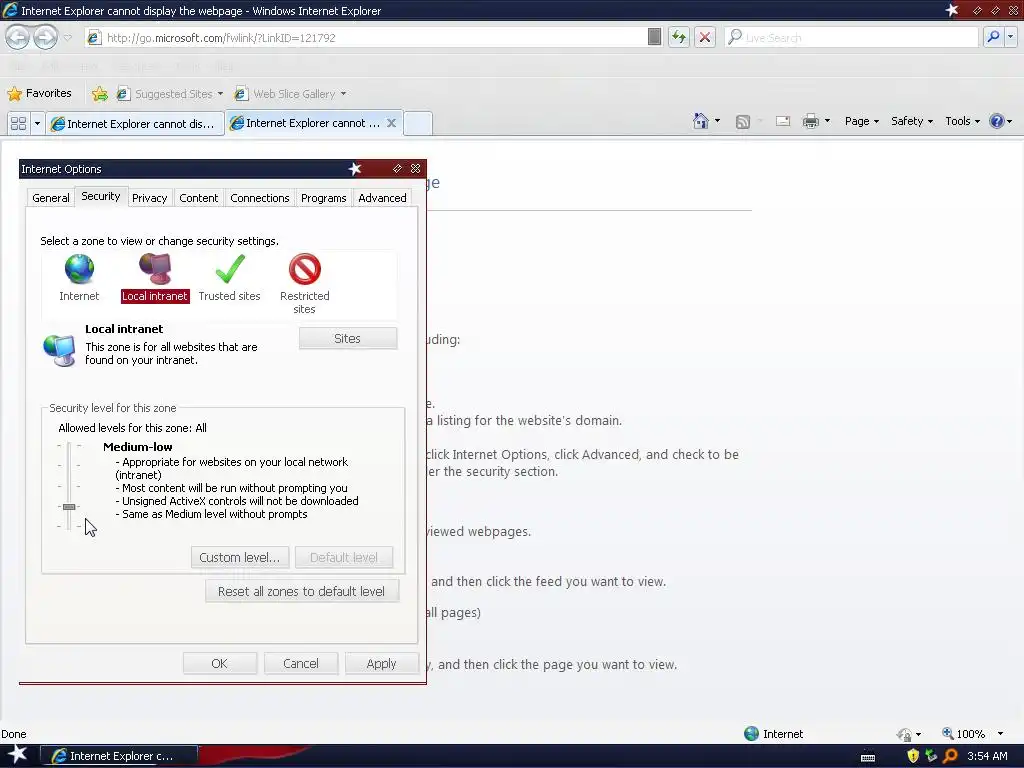Click the security level slider thumb

pyautogui.click(x=69, y=507)
